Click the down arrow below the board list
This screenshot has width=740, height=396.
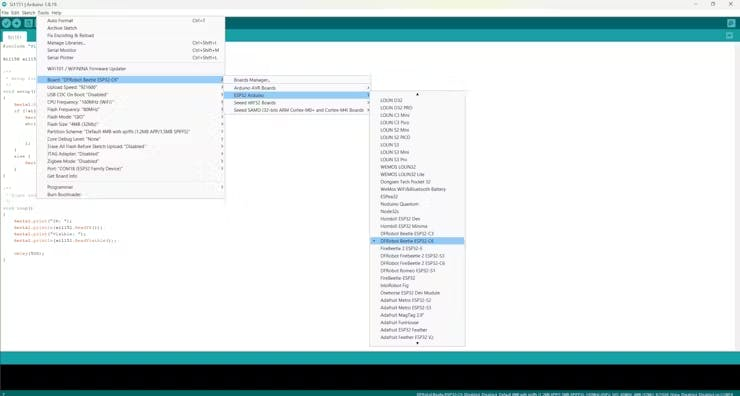click(417, 343)
